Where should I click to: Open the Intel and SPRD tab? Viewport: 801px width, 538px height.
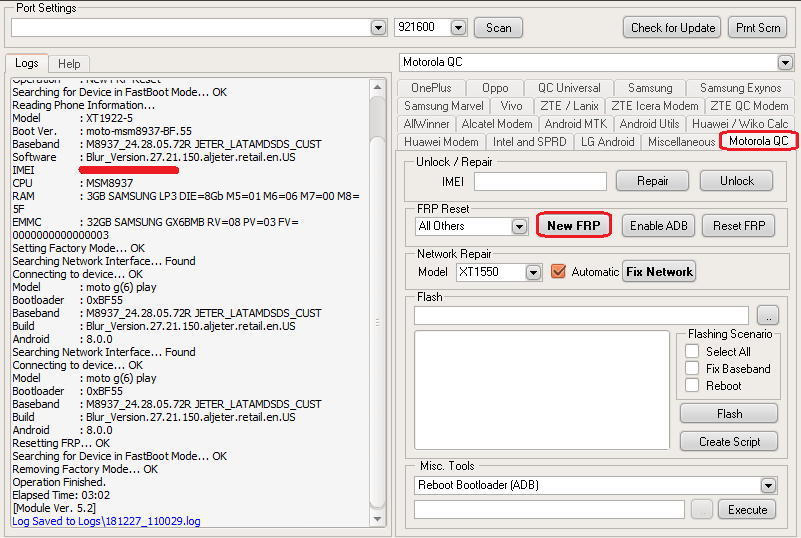pos(529,142)
